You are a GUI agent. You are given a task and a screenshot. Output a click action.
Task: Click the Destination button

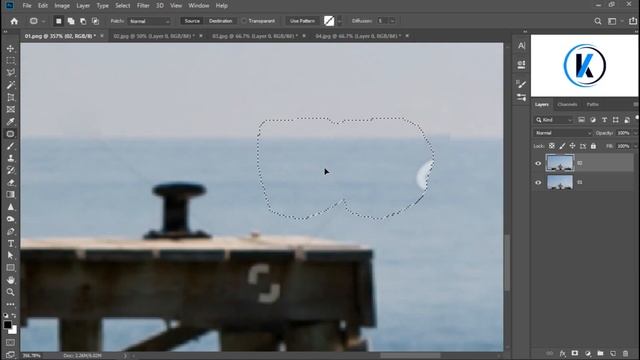pyautogui.click(x=220, y=21)
